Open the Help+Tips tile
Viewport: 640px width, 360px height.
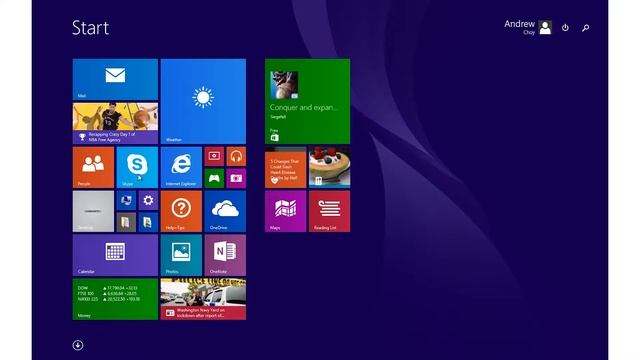[x=181, y=211]
